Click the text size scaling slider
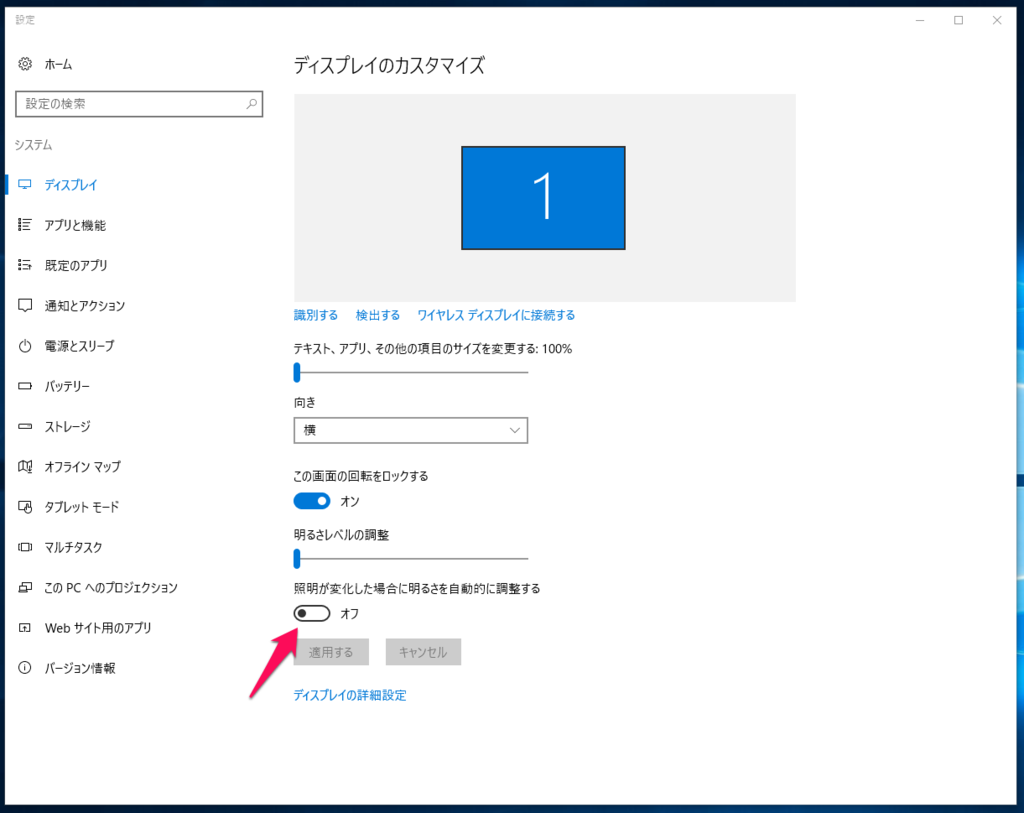This screenshot has height=813, width=1024. pos(411,372)
